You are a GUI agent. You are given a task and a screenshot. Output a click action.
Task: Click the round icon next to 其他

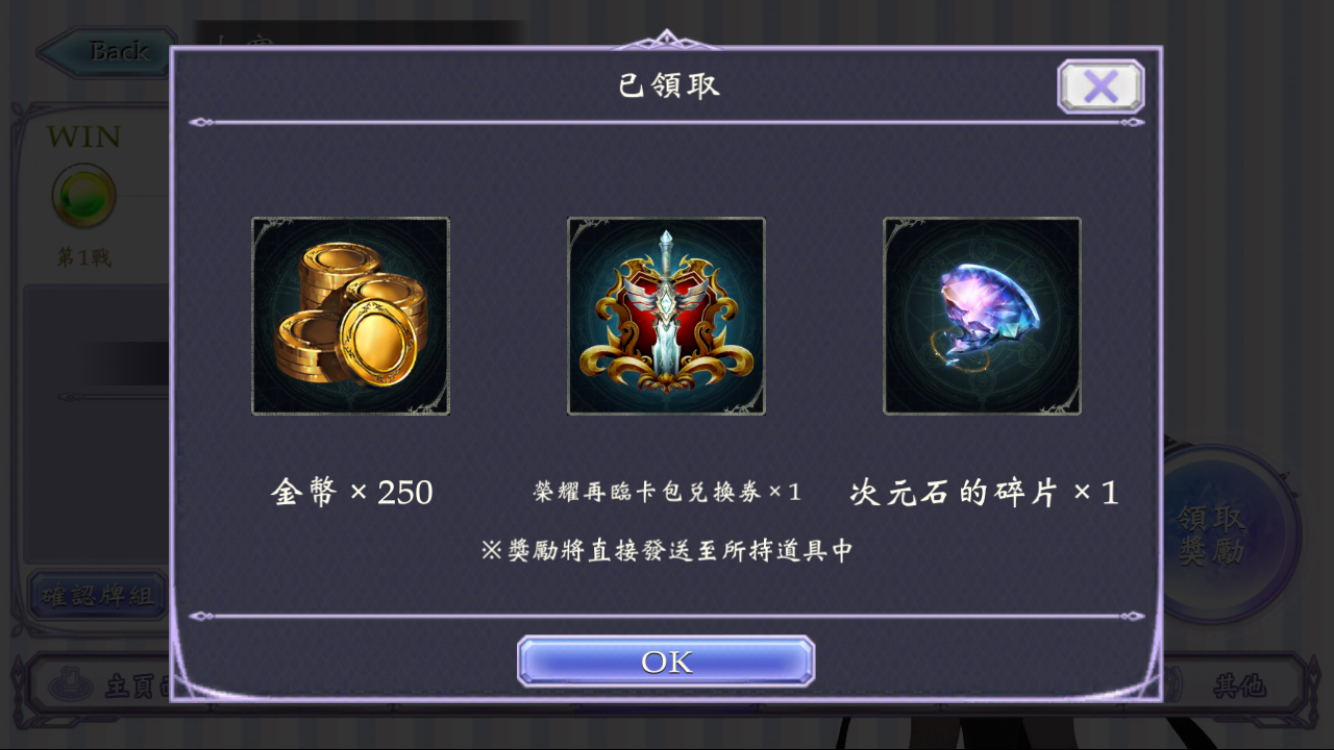point(1172,685)
